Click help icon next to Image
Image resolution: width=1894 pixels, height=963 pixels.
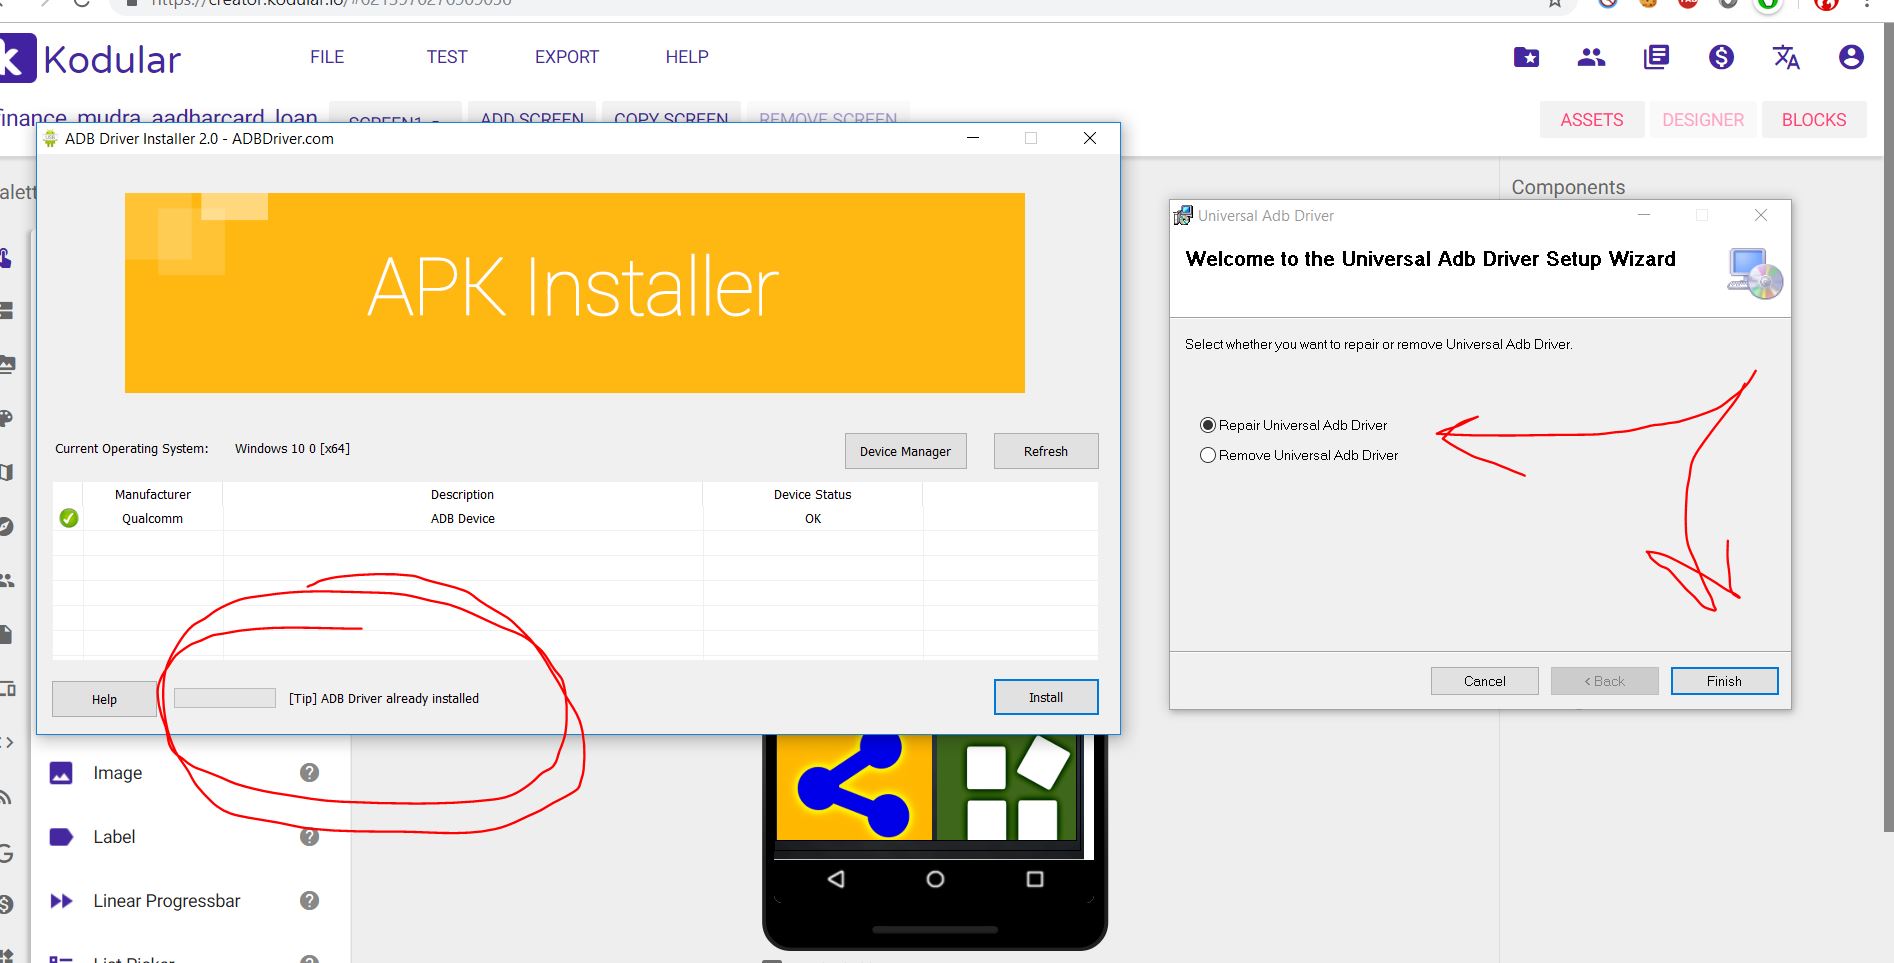[x=310, y=773]
